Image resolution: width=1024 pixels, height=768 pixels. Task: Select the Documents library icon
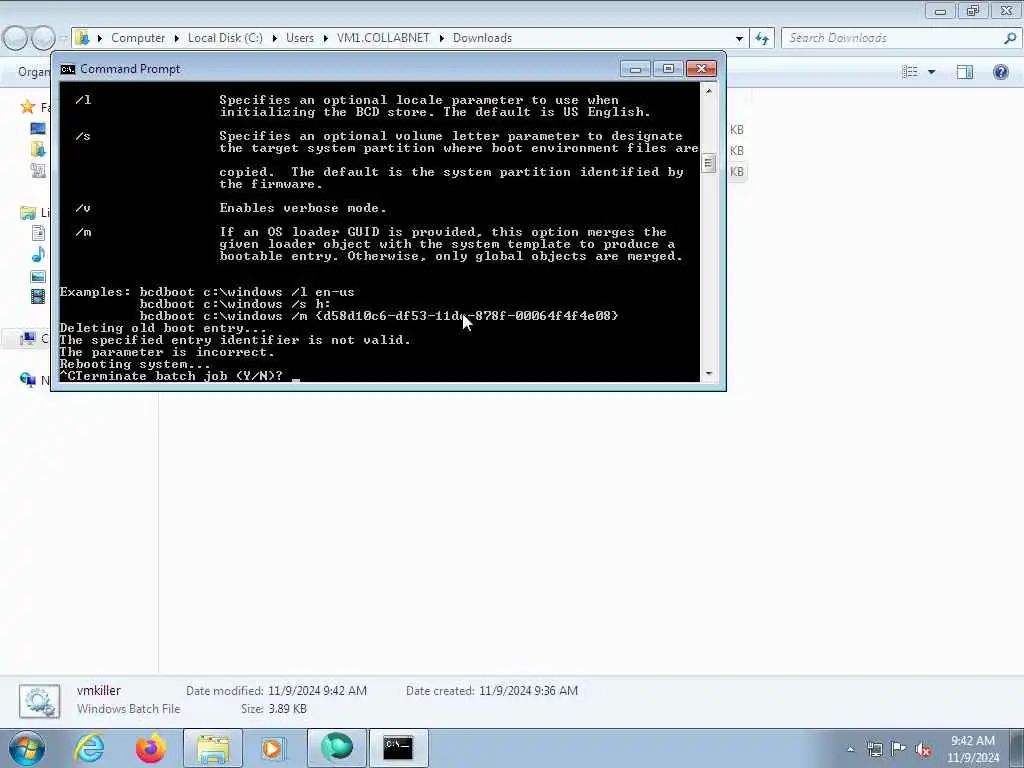(x=38, y=233)
